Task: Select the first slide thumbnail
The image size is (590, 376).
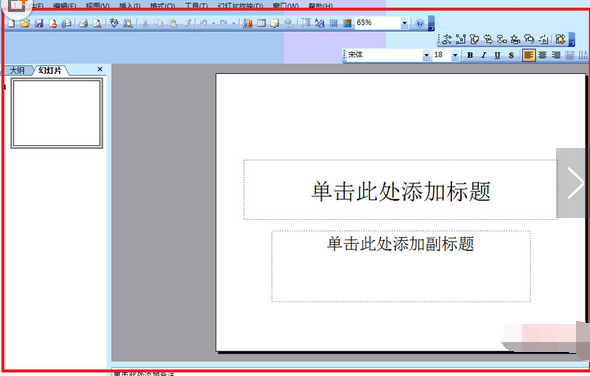Action: coord(57,113)
